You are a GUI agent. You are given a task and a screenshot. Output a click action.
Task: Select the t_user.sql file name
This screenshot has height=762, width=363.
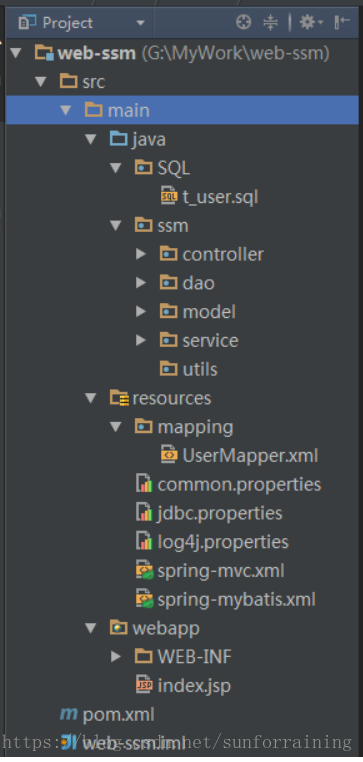pos(220,197)
